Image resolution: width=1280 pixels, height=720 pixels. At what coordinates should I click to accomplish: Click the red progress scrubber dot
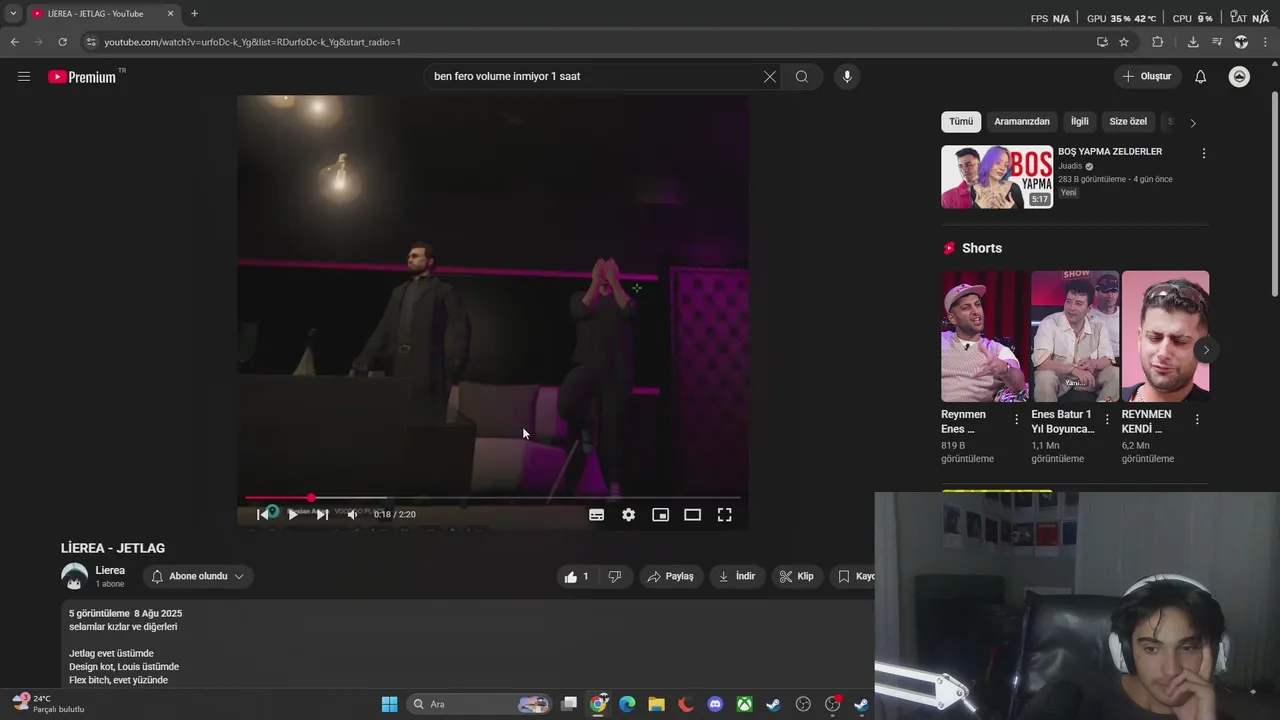311,497
